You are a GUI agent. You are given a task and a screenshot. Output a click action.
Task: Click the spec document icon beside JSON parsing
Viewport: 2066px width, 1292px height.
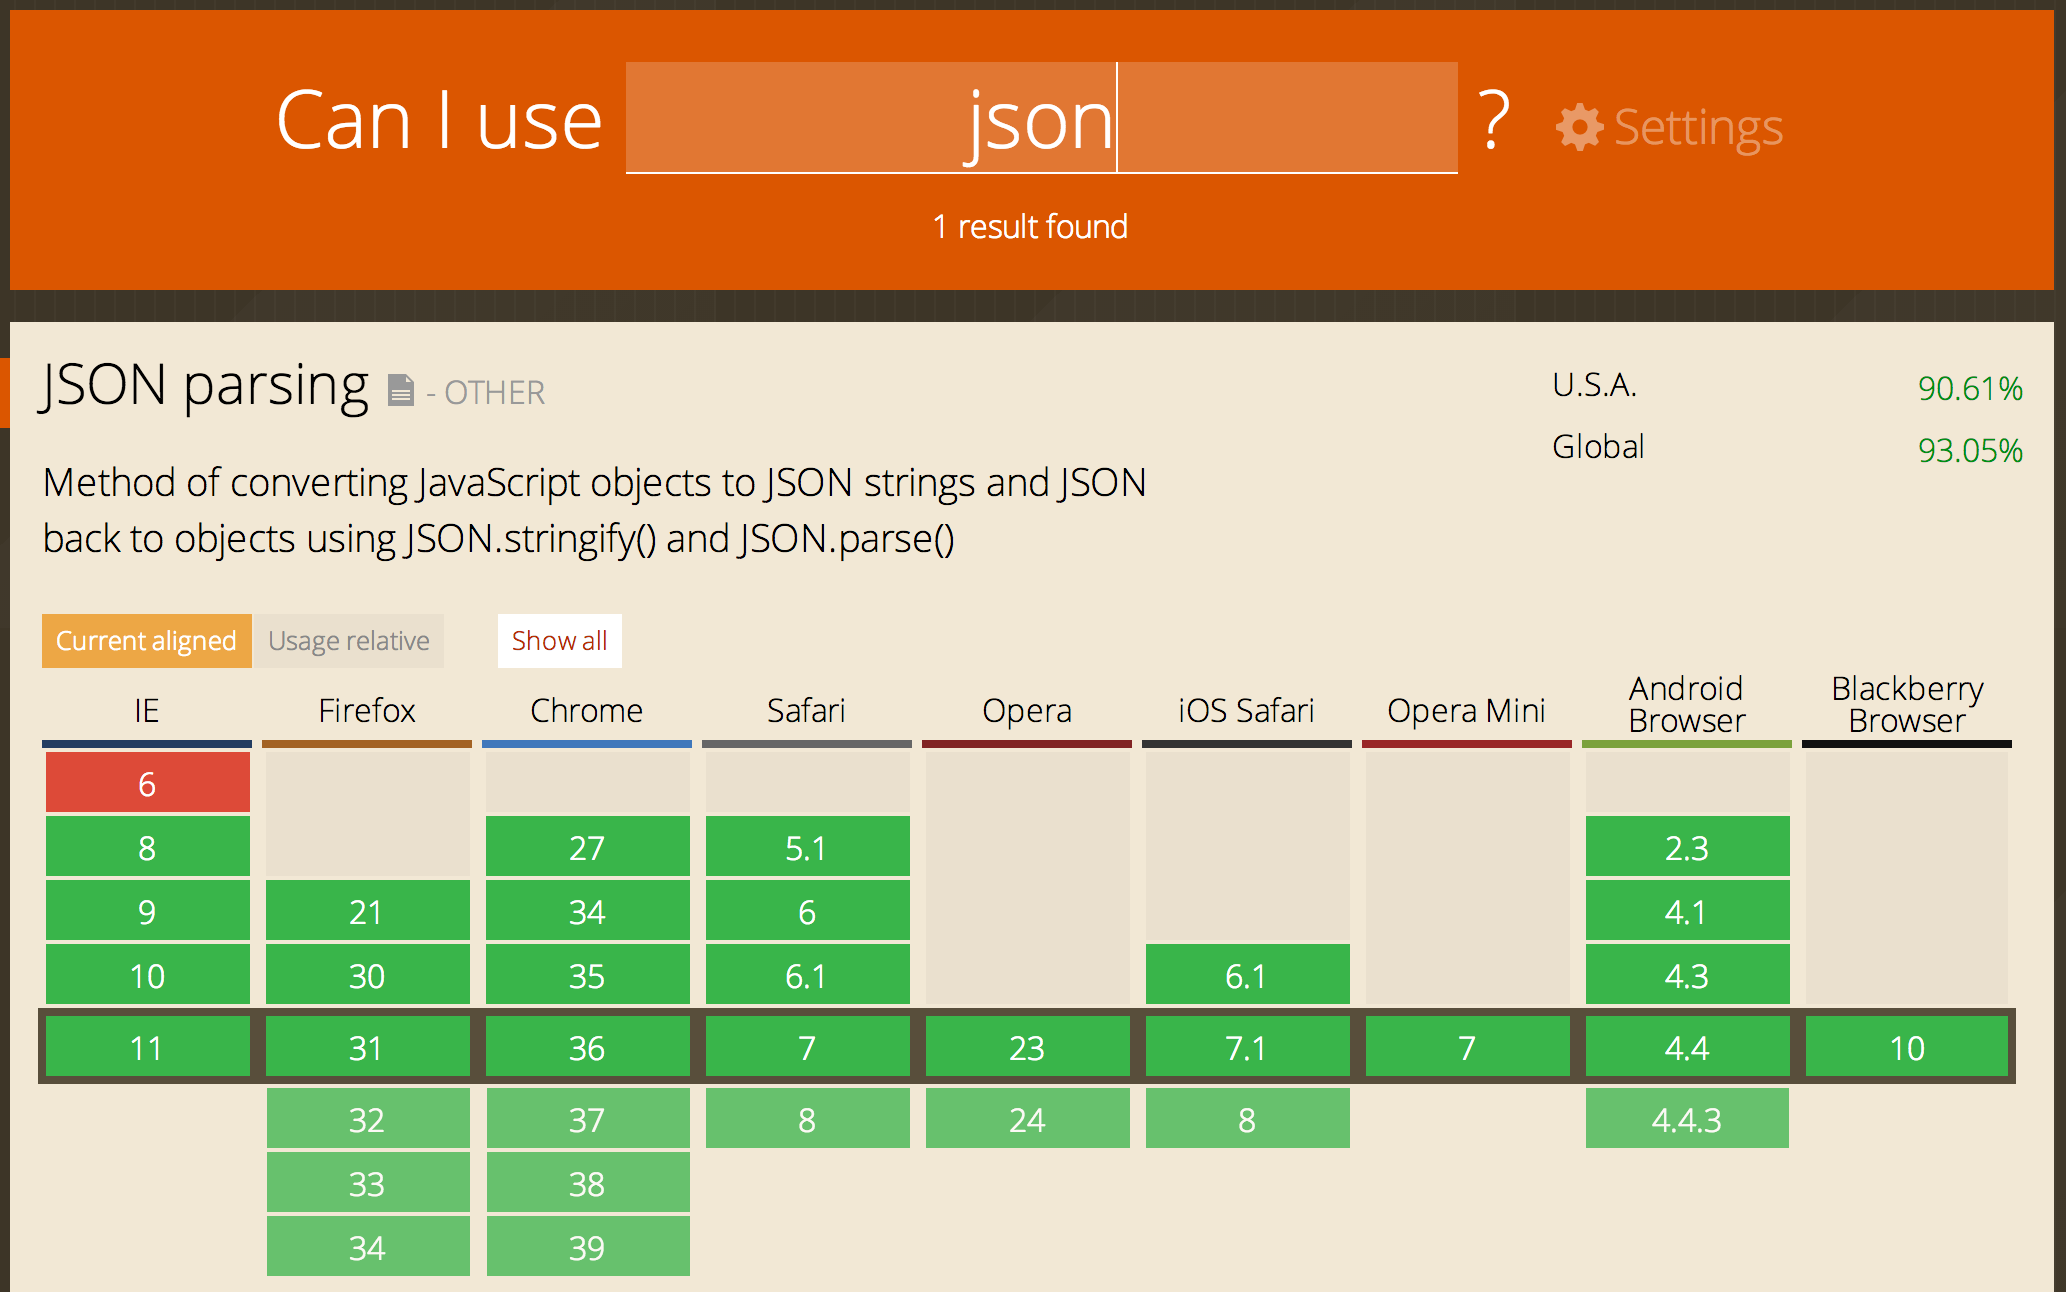[x=400, y=390]
